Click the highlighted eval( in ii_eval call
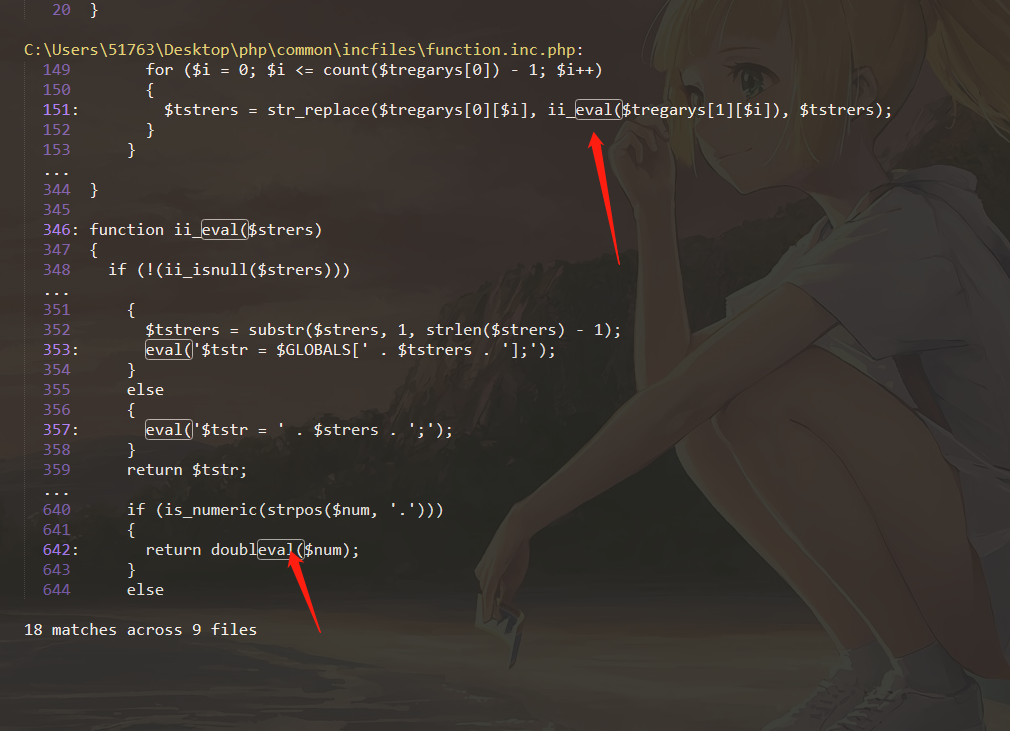1010x731 pixels. [x=598, y=110]
